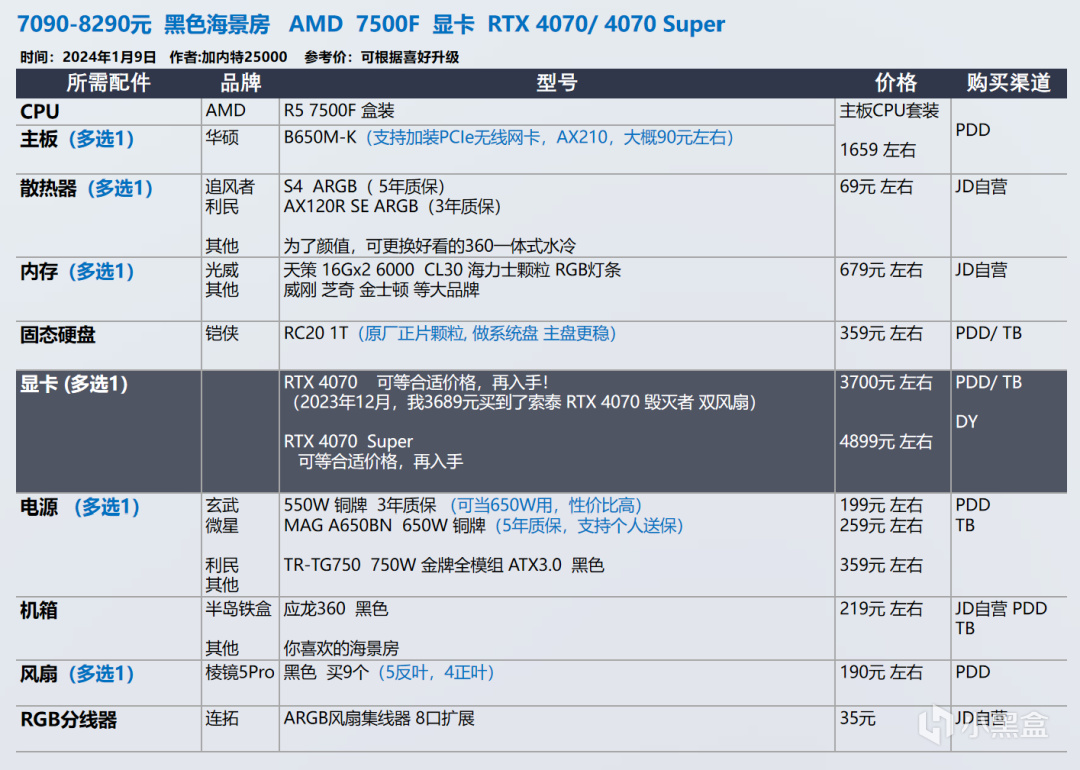Click 'ARGB风扇集线器 8口扩展' model text
This screenshot has width=1080, height=770.
380,718
